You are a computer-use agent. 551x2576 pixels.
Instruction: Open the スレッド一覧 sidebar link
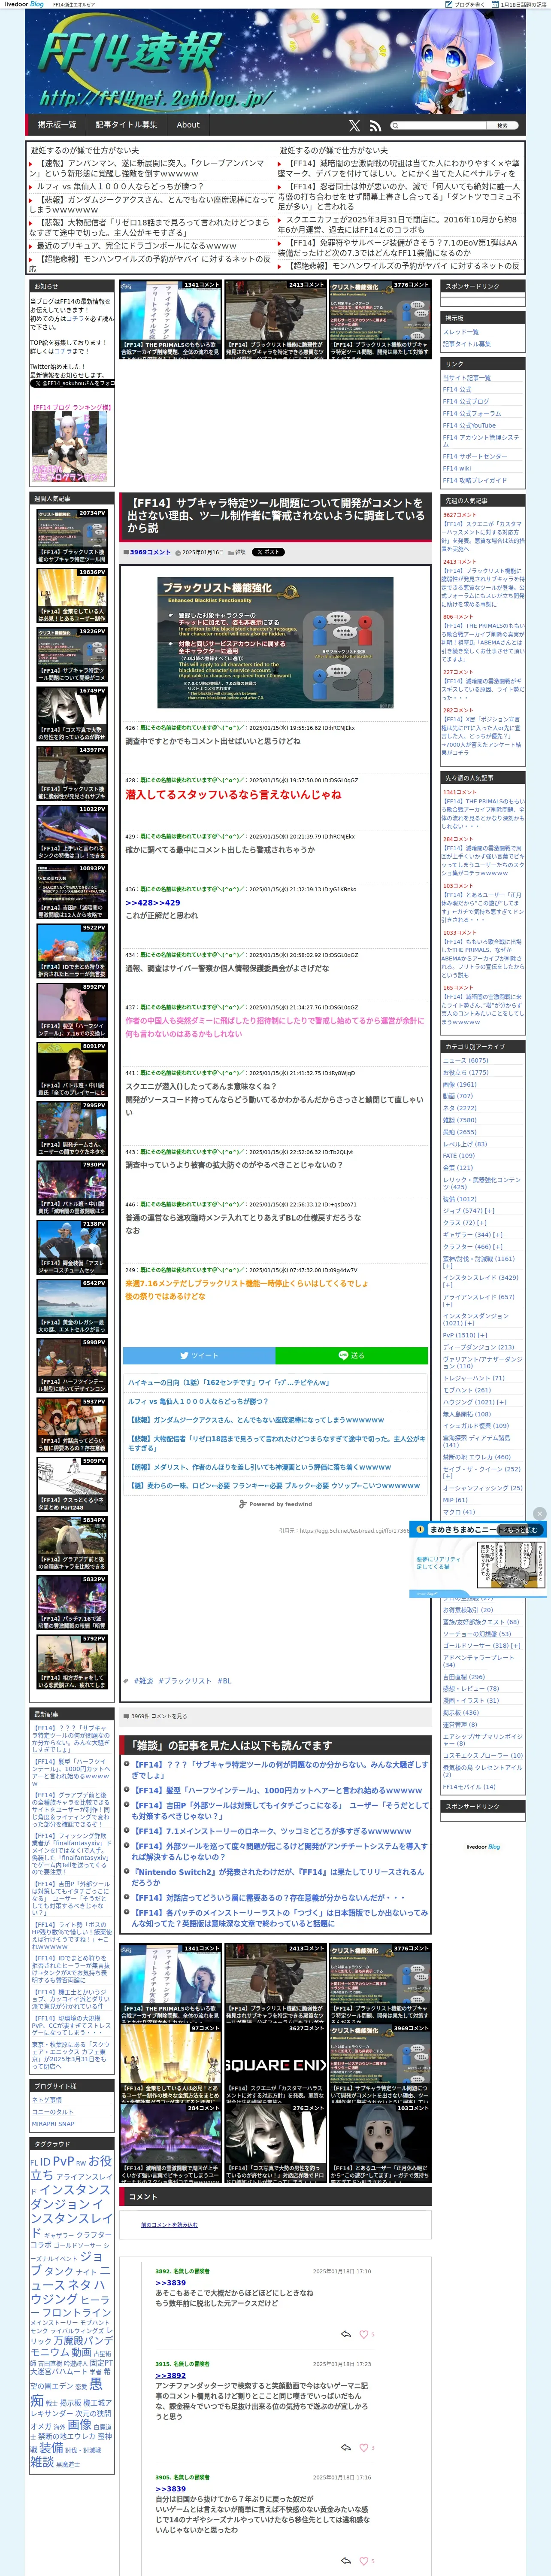[461, 332]
